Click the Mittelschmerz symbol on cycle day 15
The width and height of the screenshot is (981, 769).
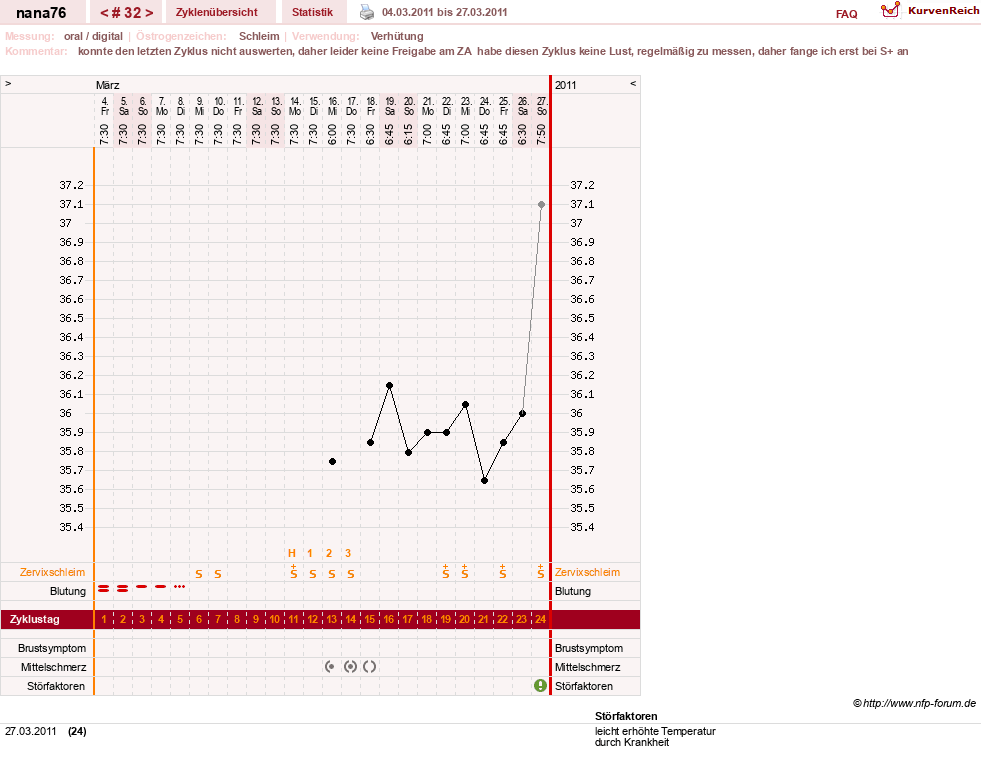pos(370,666)
